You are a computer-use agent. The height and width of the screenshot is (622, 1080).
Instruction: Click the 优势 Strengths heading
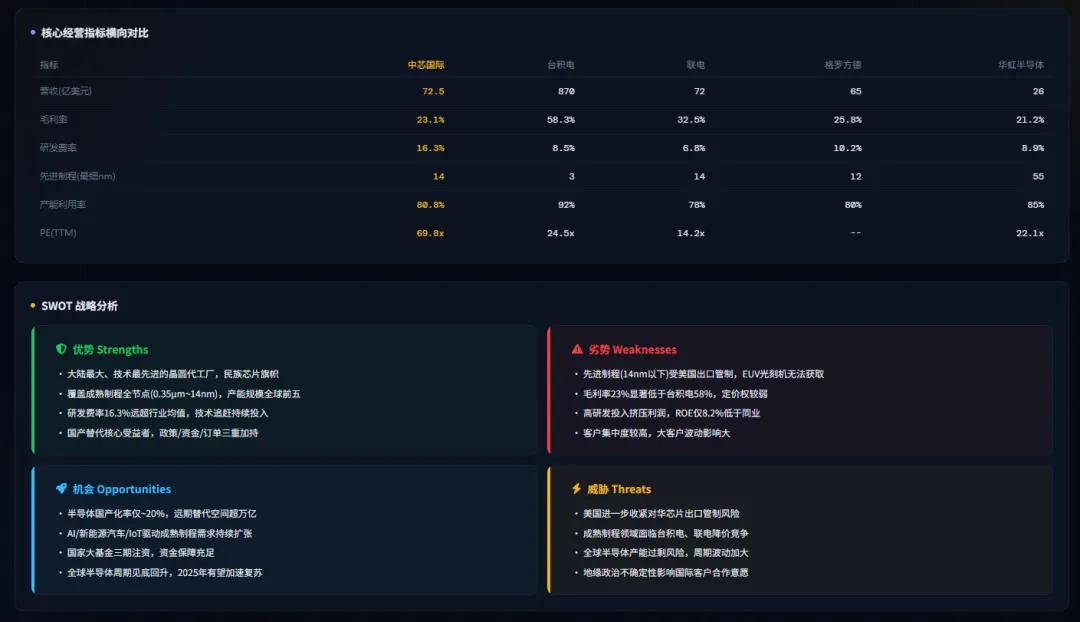[x=110, y=349]
